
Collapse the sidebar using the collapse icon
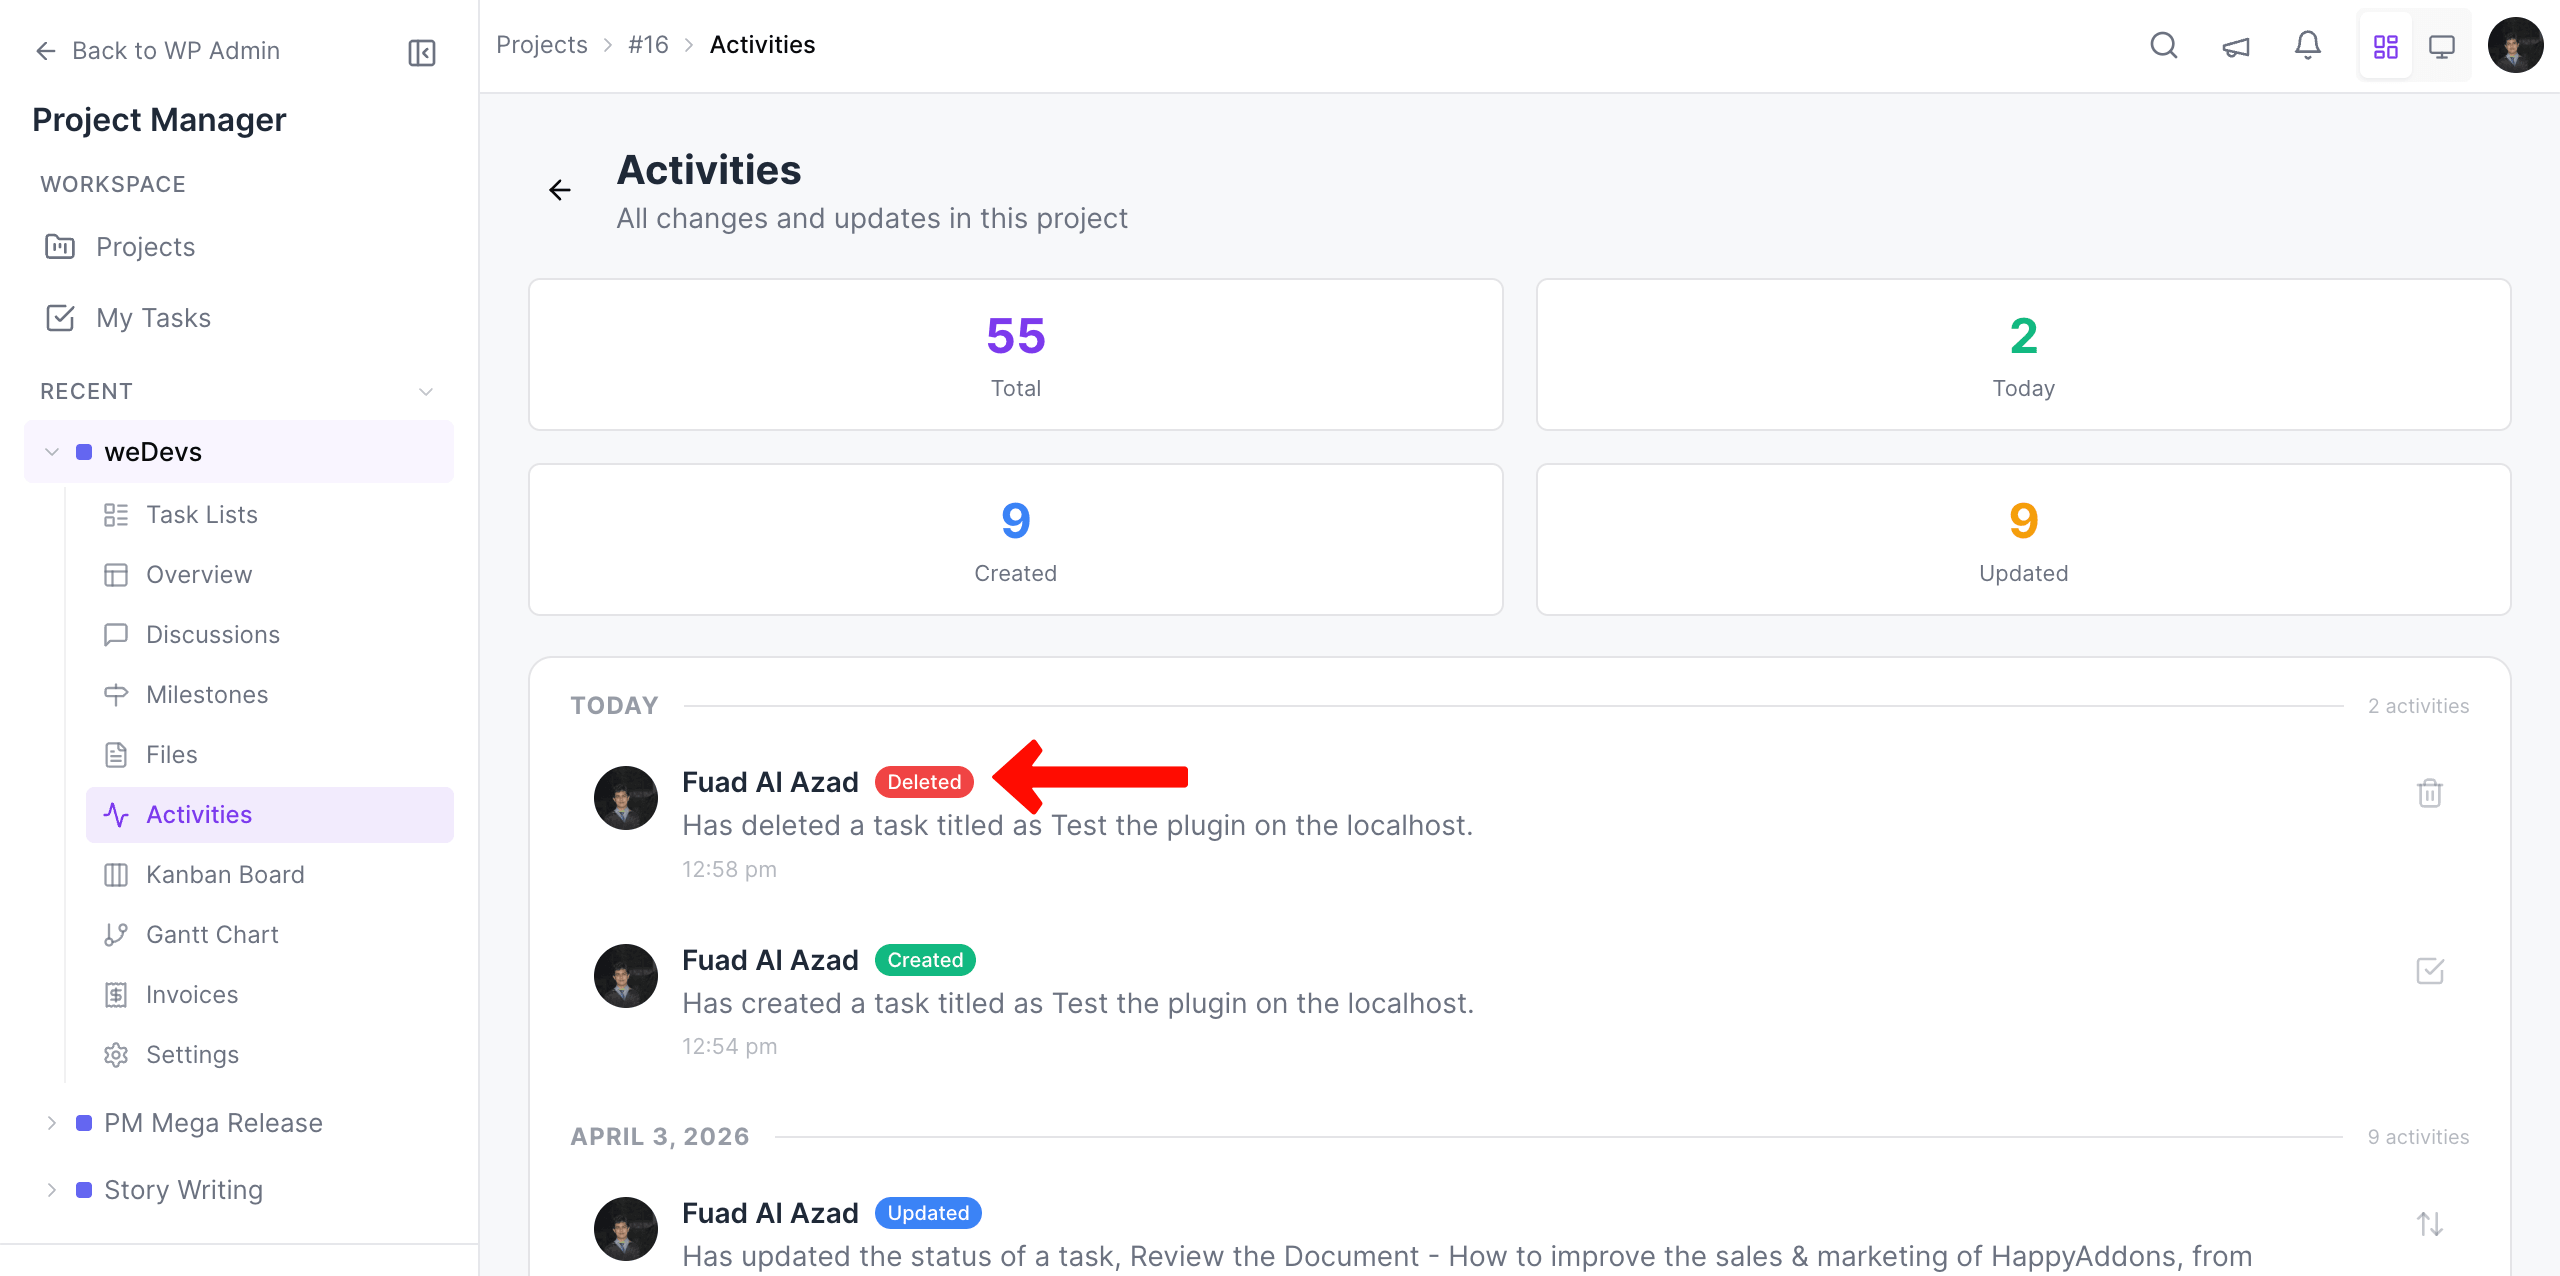tap(421, 52)
